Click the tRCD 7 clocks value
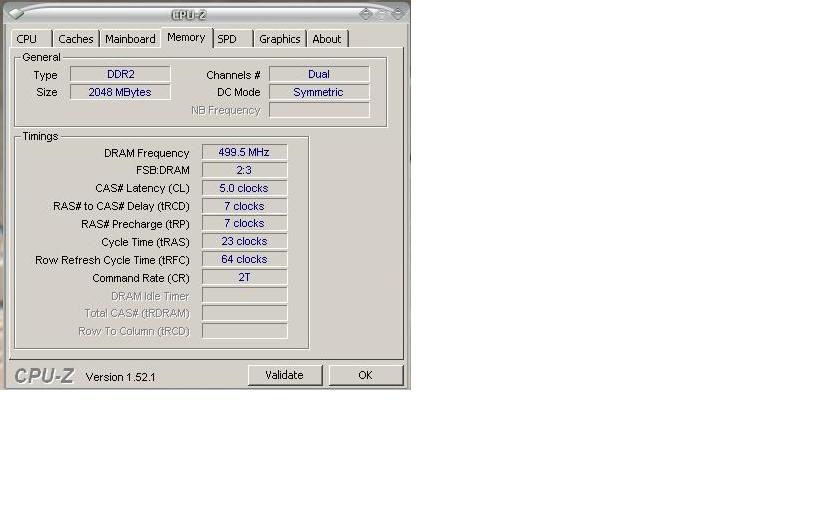The height and width of the screenshot is (525, 840). coord(244,206)
